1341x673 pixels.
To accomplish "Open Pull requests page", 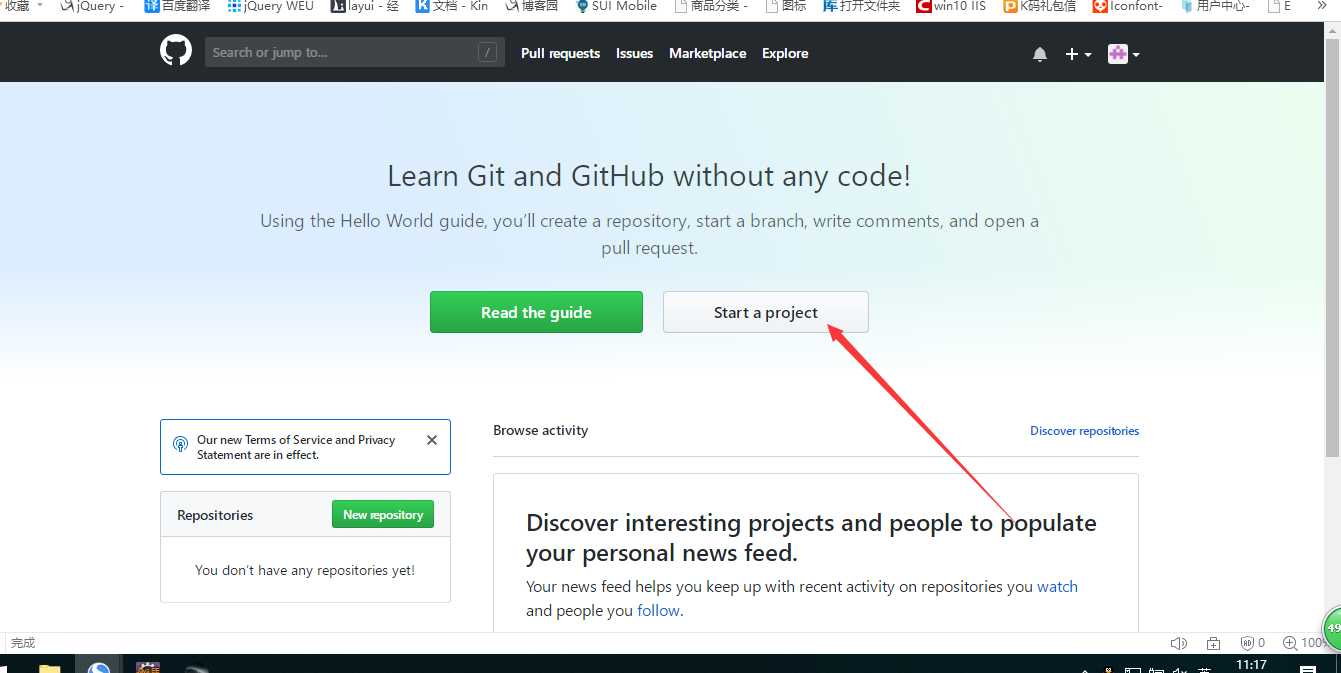I will (560, 54).
